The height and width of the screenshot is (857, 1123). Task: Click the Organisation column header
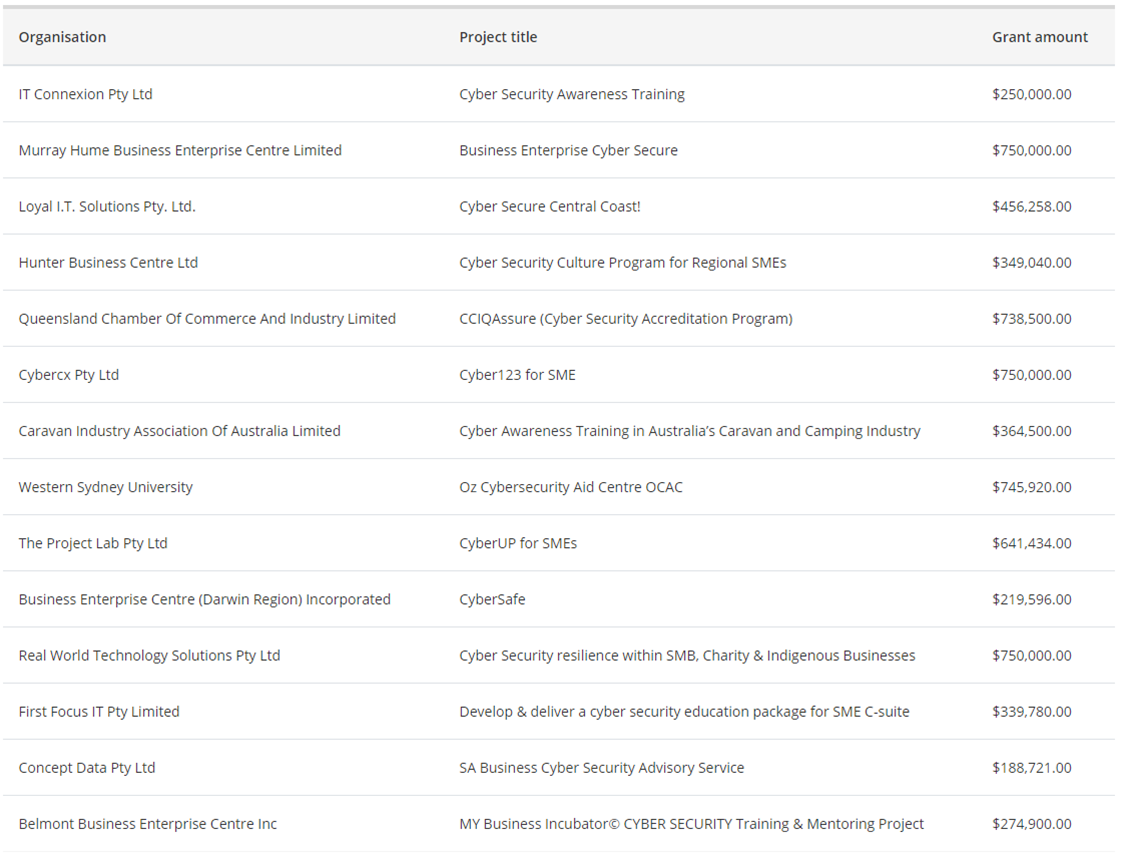tap(62, 37)
